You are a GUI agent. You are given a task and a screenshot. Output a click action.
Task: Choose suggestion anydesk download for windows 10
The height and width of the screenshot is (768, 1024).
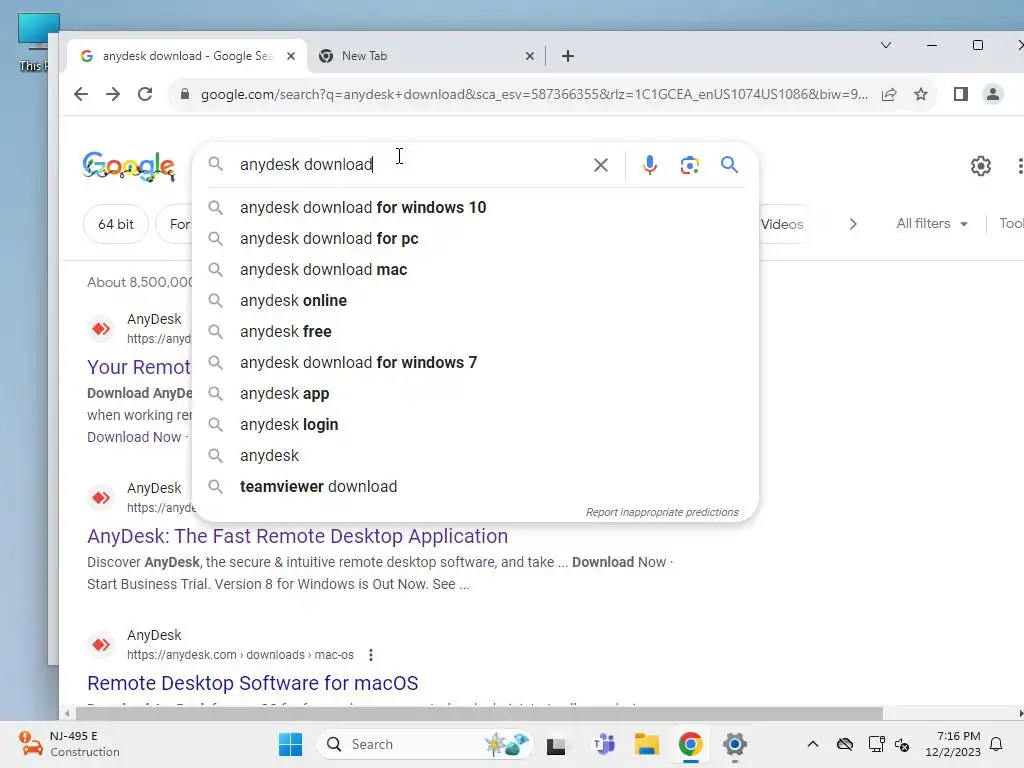click(476, 208)
